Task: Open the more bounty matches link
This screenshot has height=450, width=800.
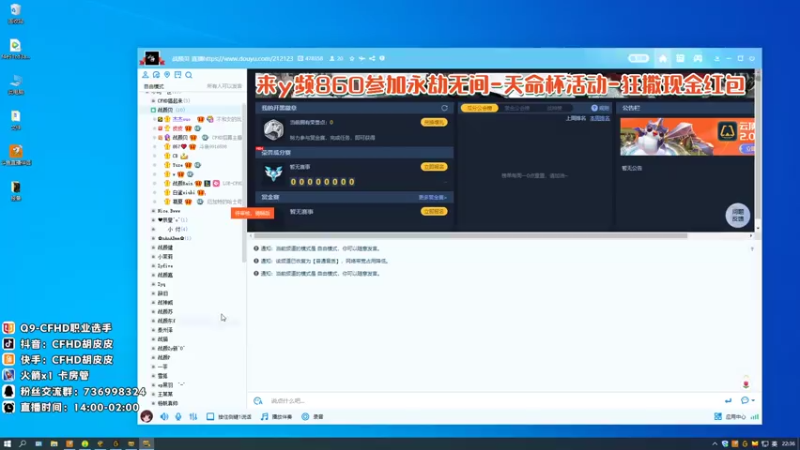Action: tap(433, 197)
